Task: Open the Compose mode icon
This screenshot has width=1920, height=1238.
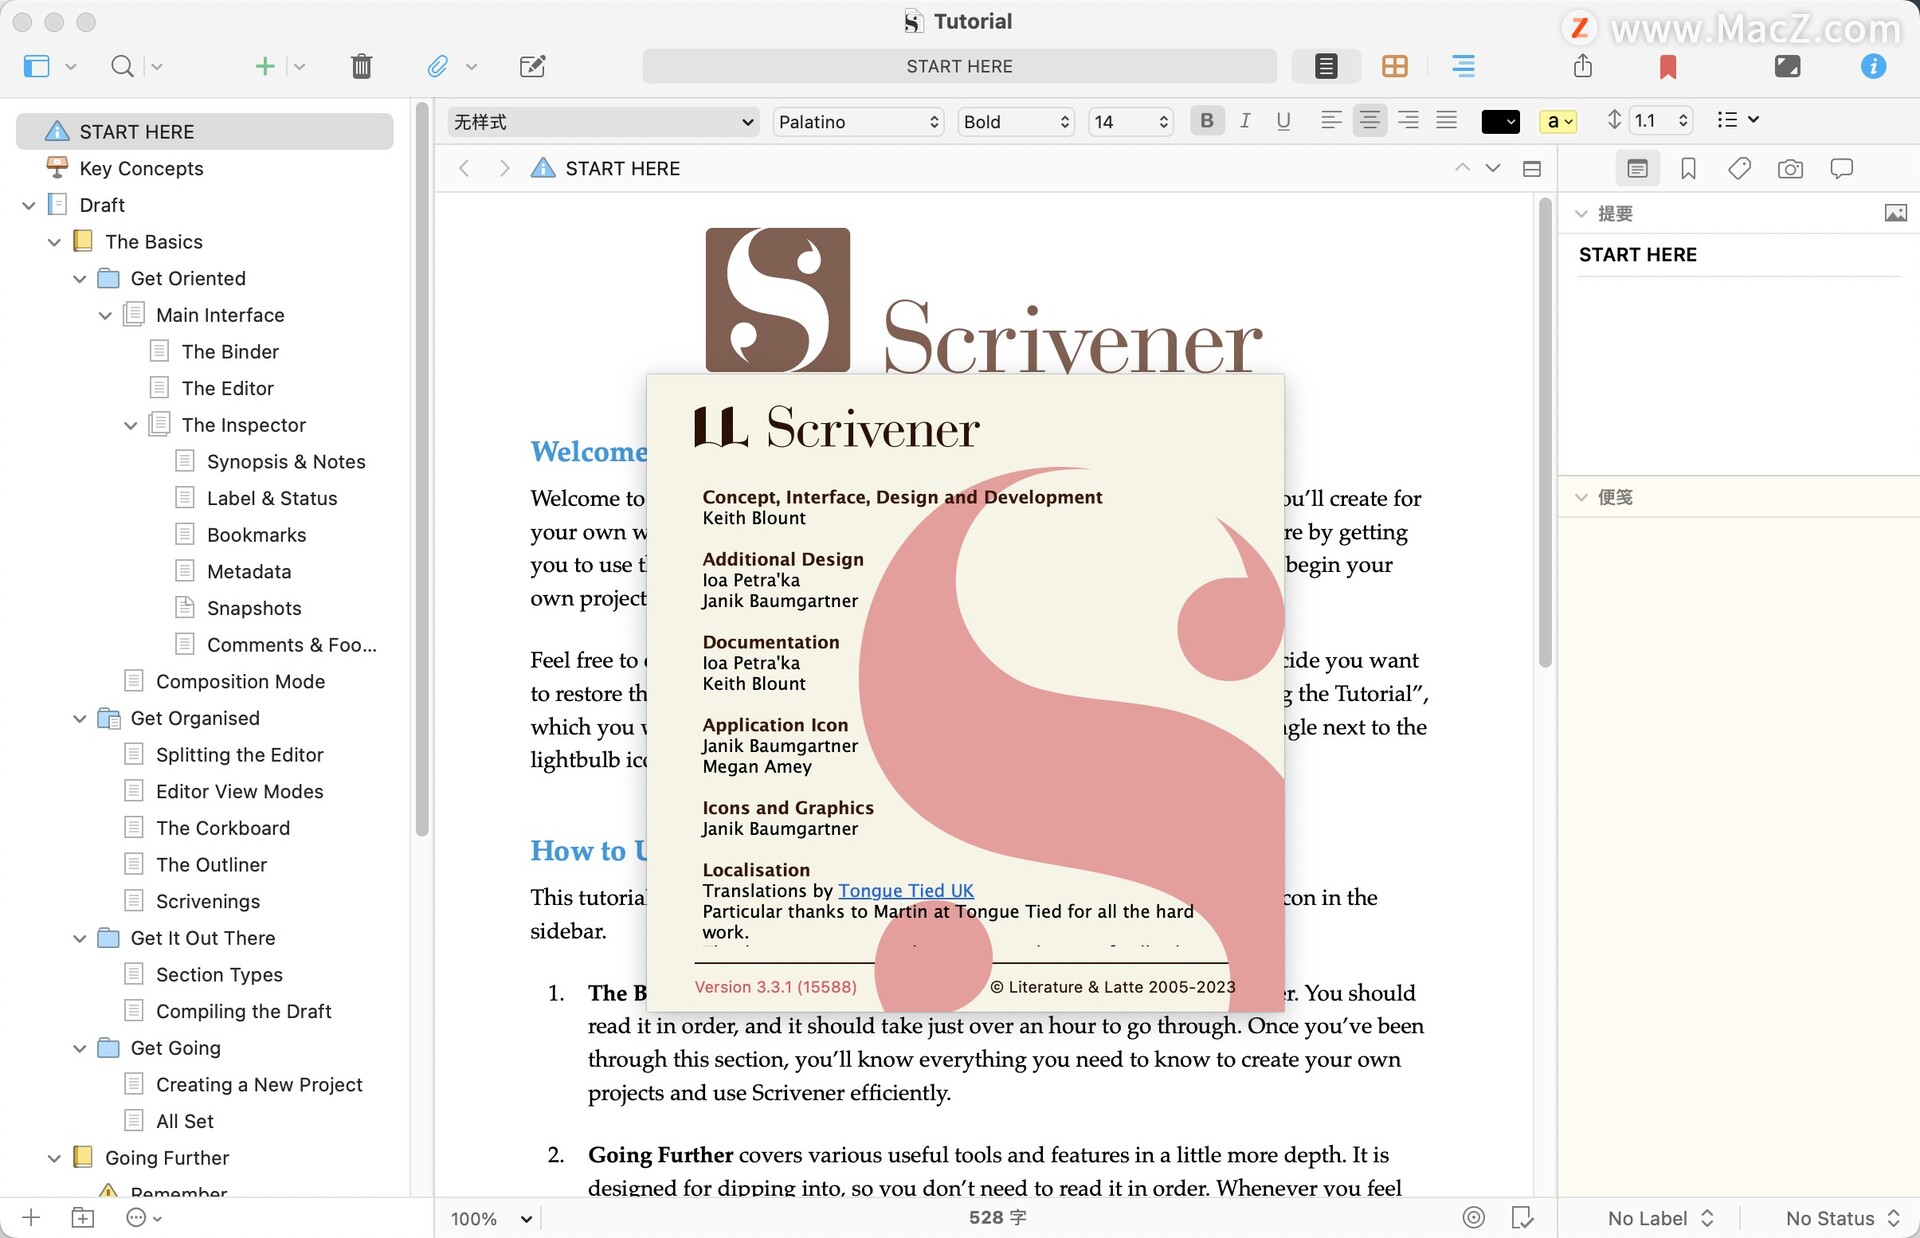Action: pos(1787,67)
